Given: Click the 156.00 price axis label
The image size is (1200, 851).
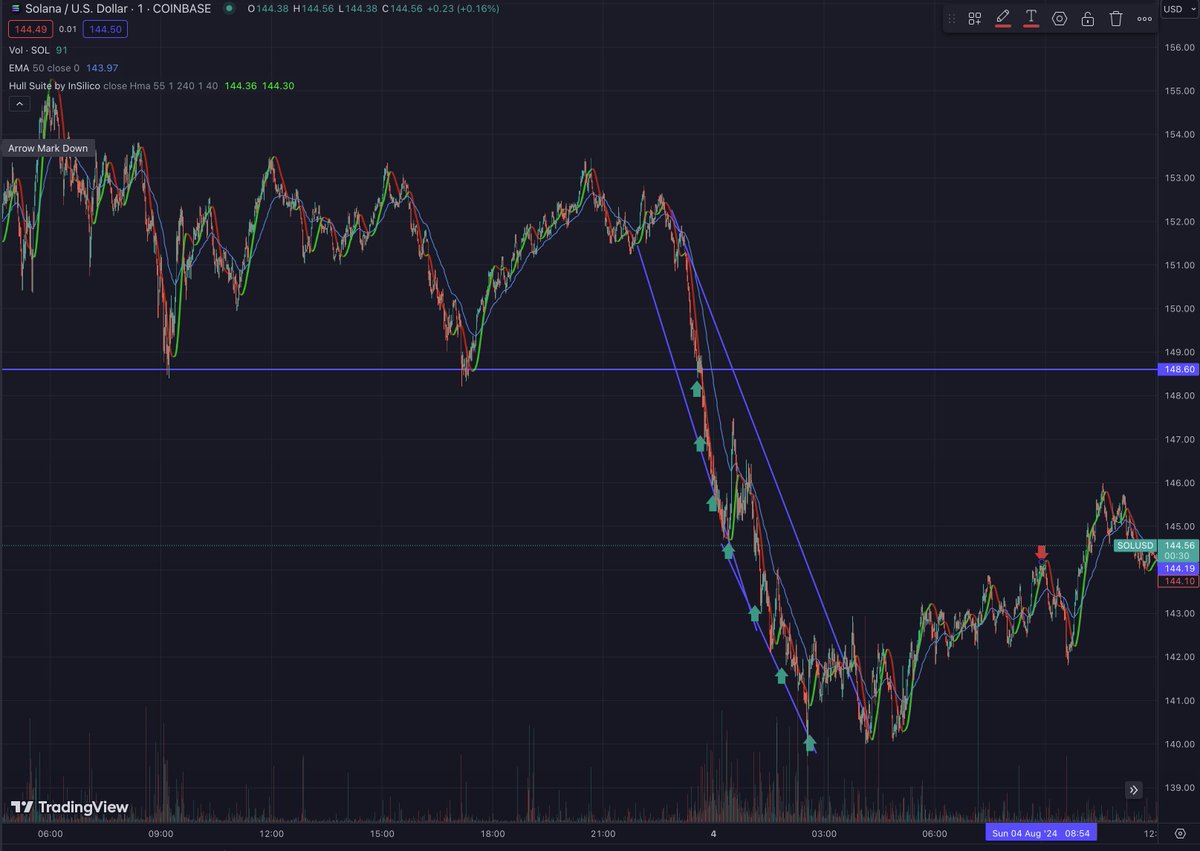Looking at the screenshot, I should tap(1178, 47).
